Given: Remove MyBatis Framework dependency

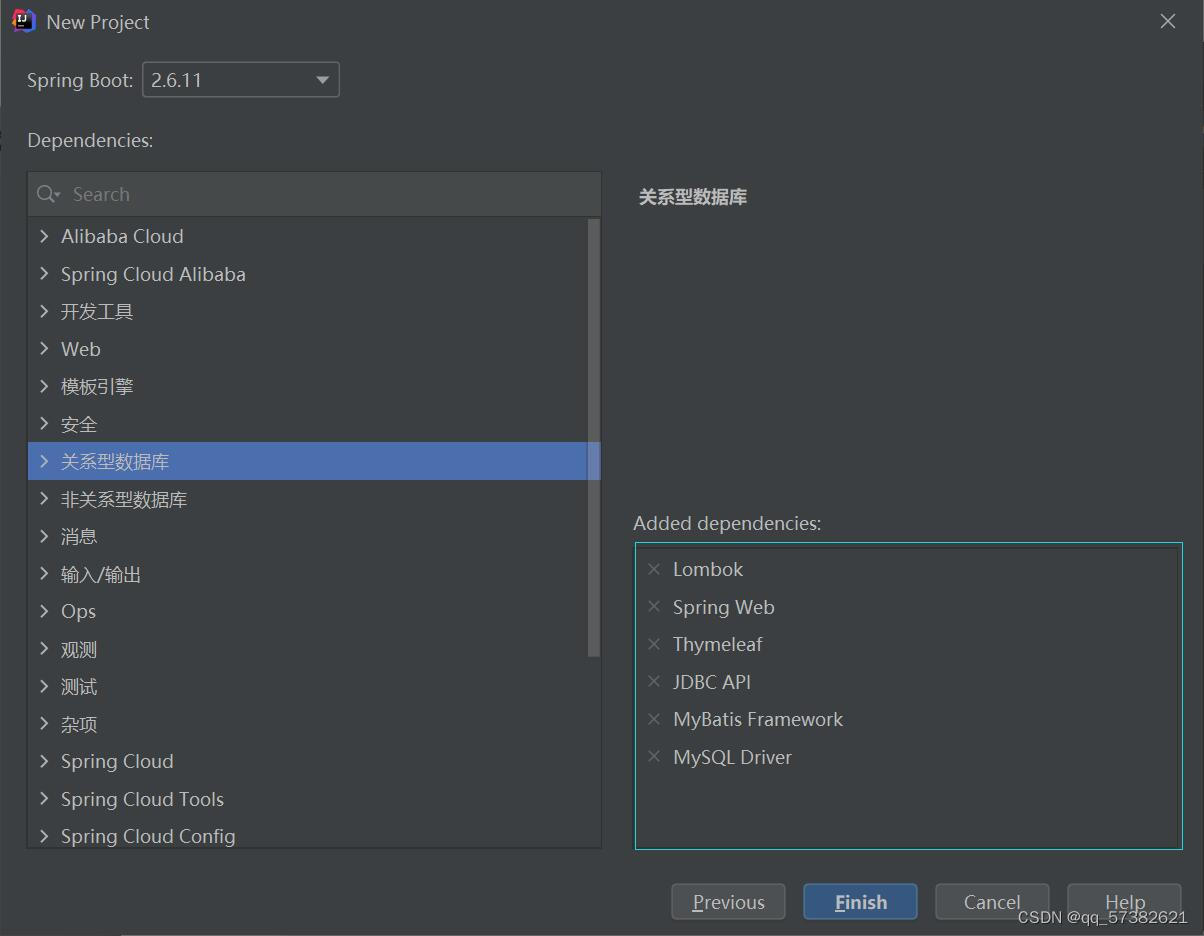Looking at the screenshot, I should [x=654, y=719].
